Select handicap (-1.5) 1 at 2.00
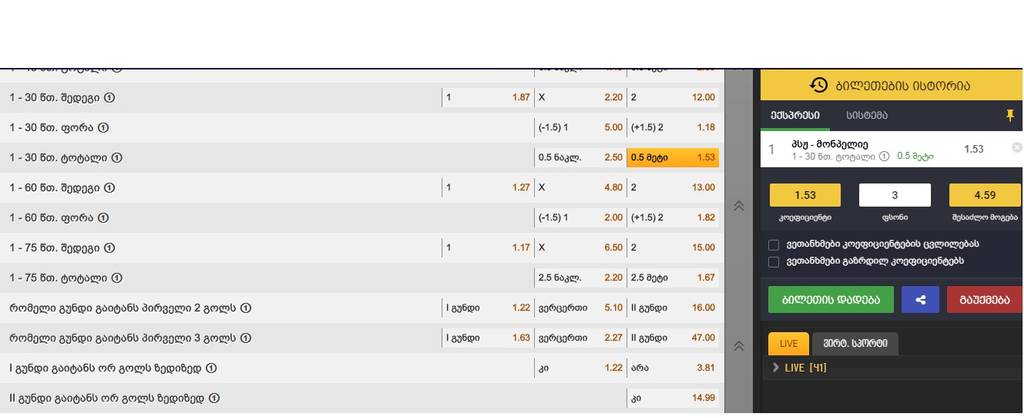 point(580,217)
